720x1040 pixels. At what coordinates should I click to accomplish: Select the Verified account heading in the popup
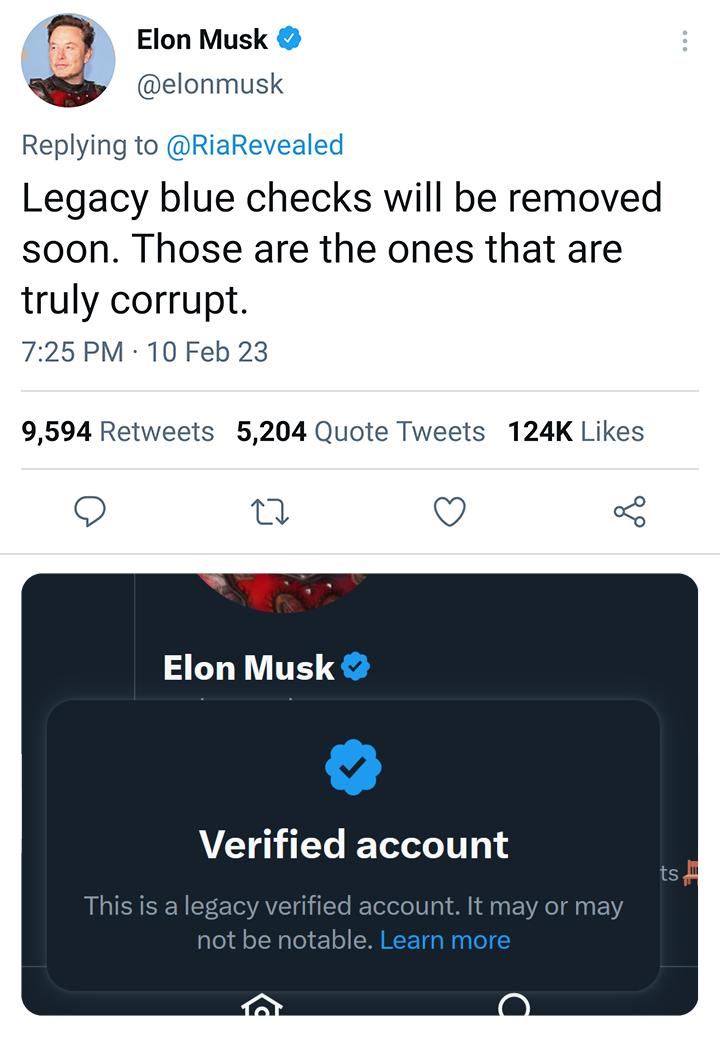pos(351,845)
